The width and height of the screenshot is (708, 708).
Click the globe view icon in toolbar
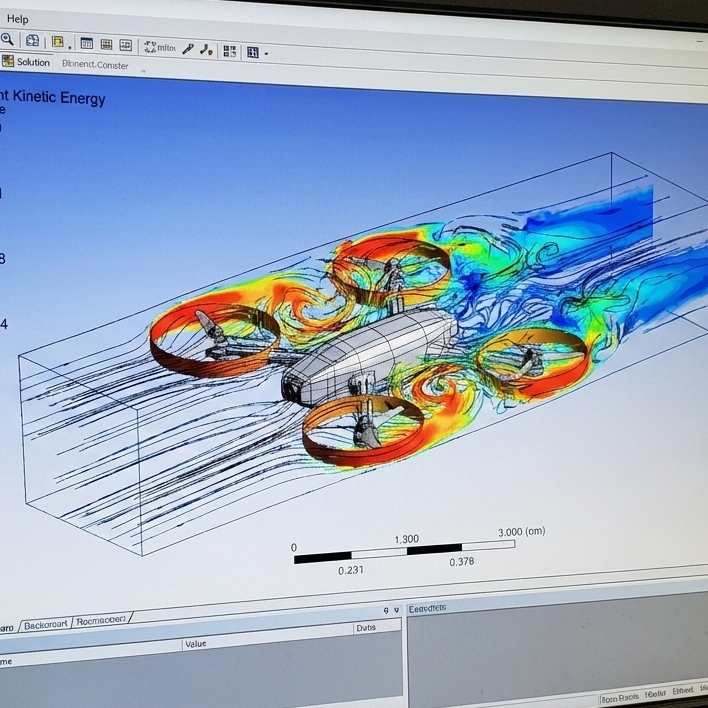pos(32,41)
